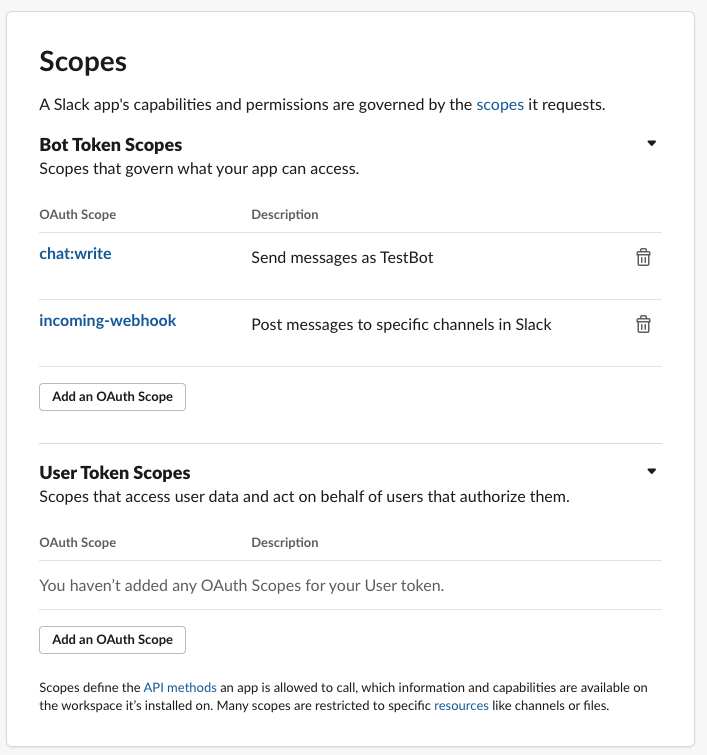The image size is (707, 755).
Task: Open the incoming-webhook scope link
Action: pos(107,321)
